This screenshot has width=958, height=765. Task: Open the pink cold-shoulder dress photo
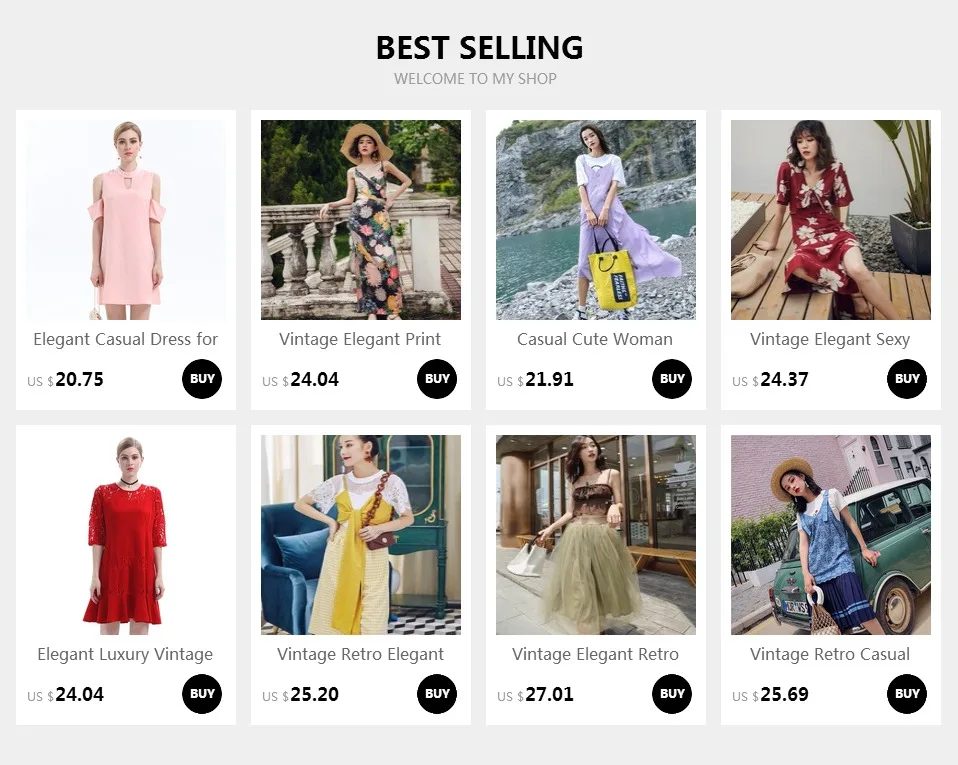[126, 220]
